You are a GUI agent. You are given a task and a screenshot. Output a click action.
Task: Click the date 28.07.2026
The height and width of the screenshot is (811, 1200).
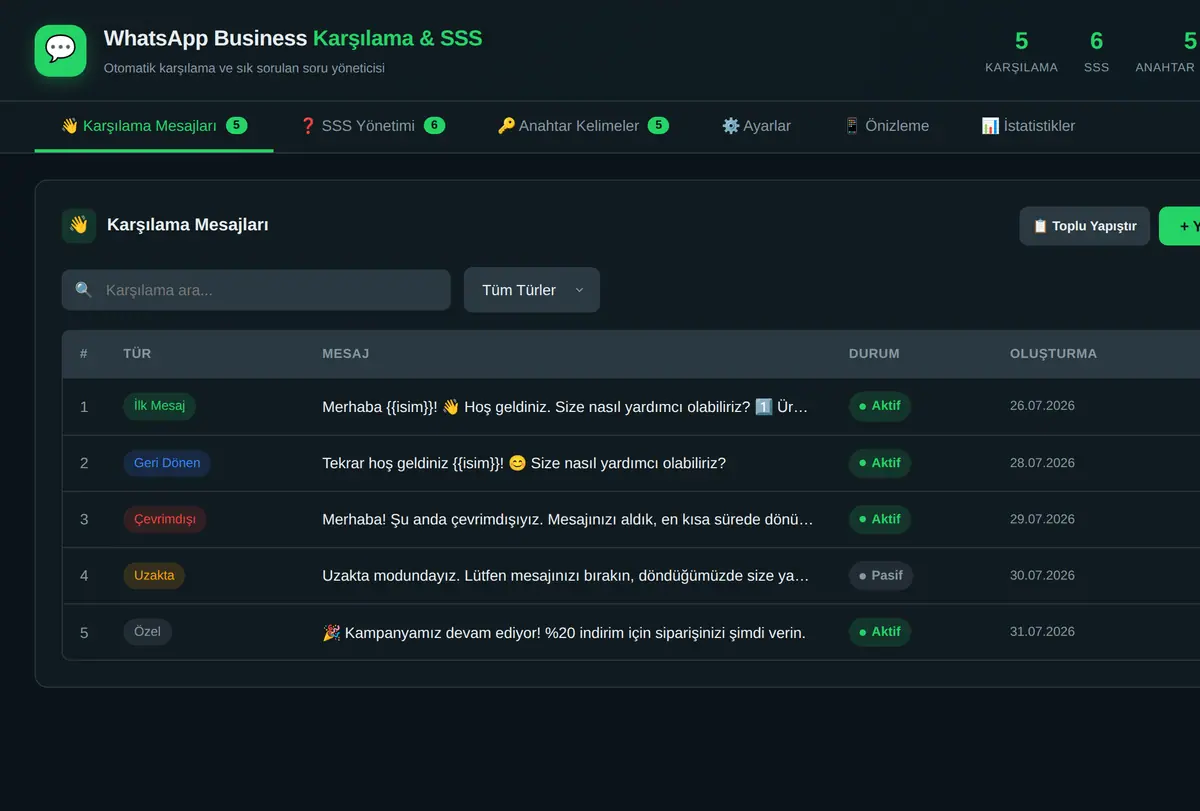coord(1042,463)
